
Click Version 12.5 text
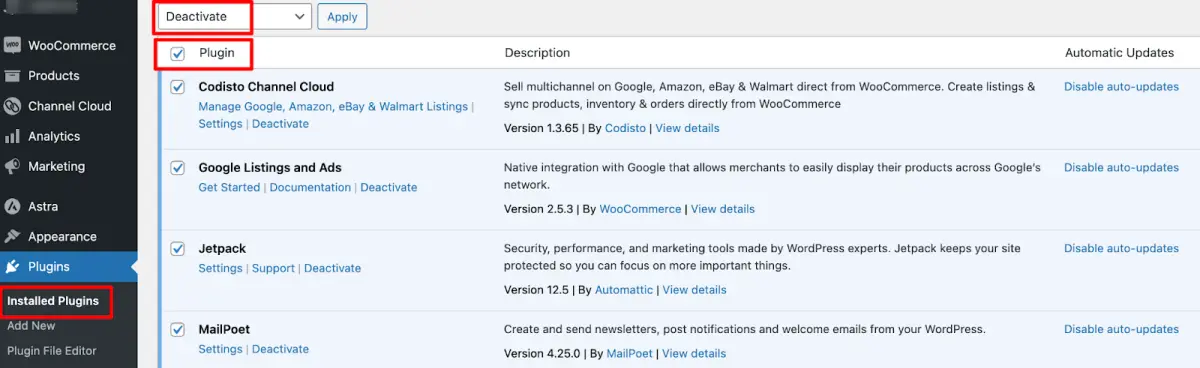click(537, 290)
